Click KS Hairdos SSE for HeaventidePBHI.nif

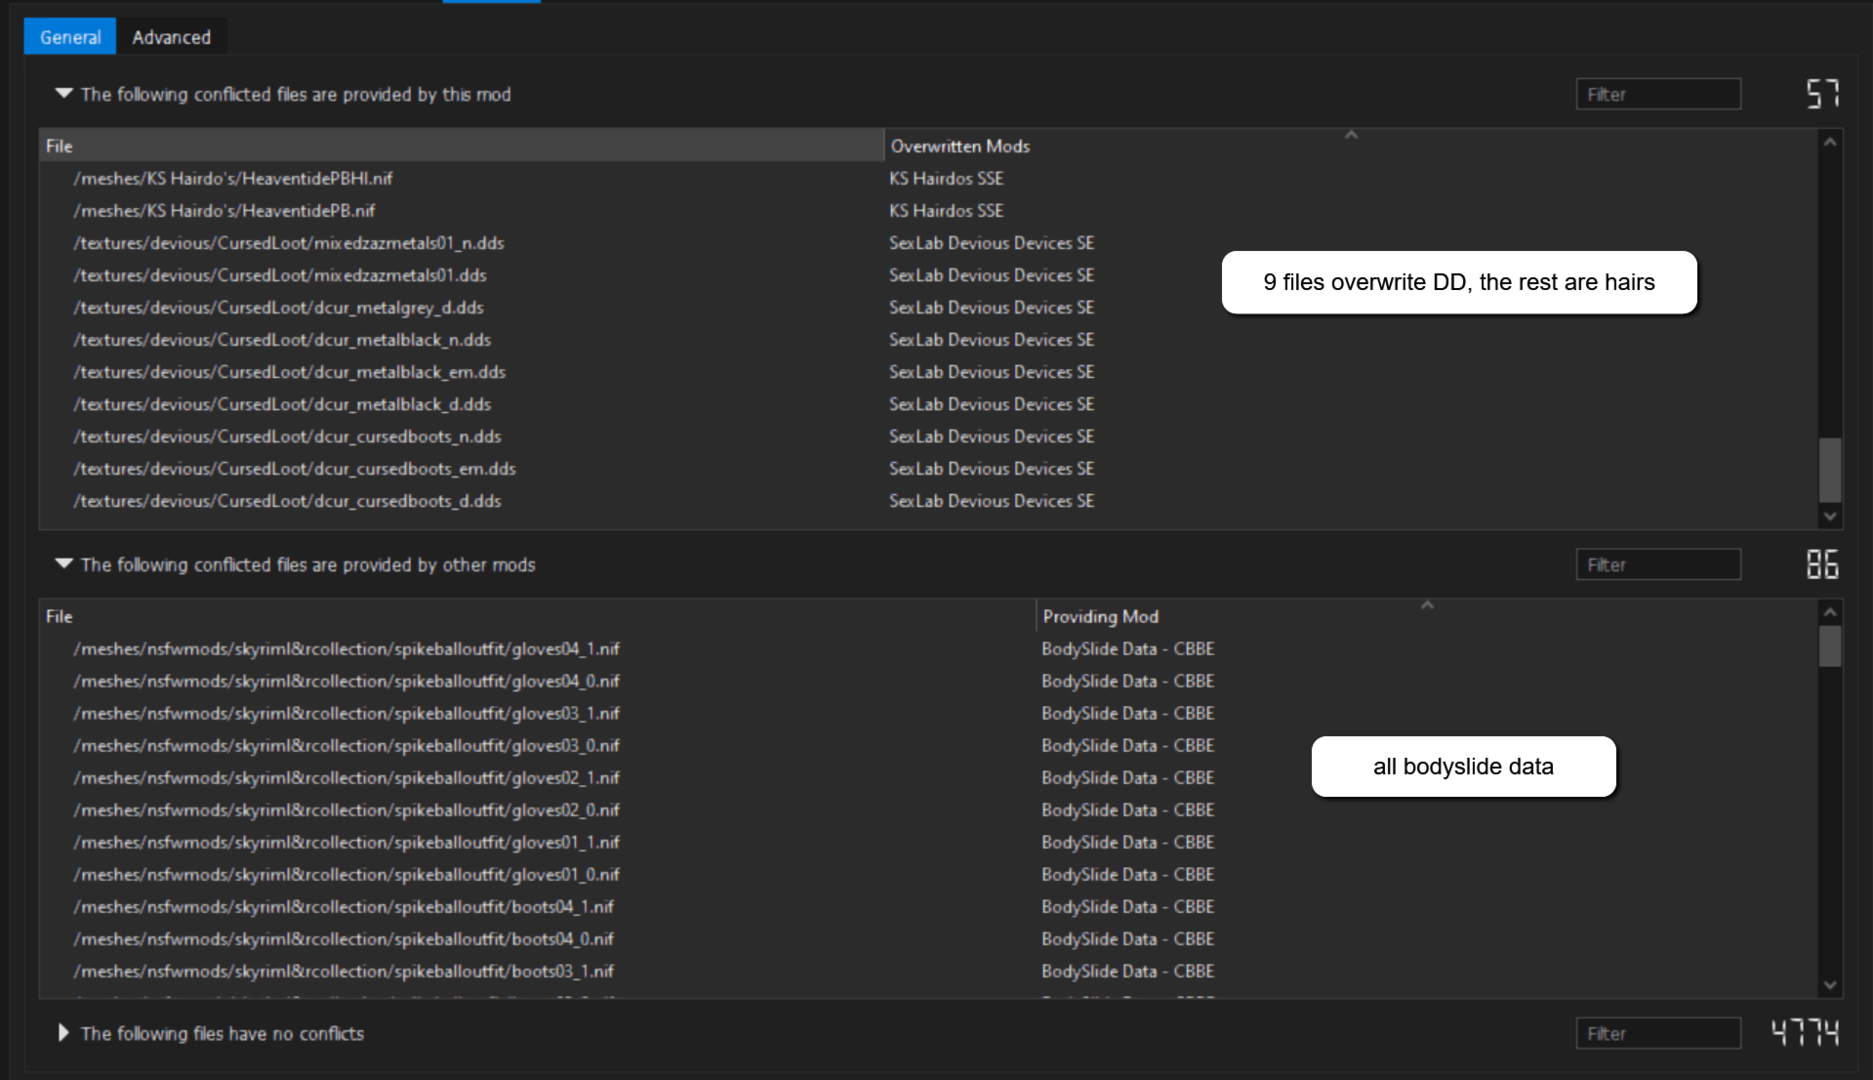(x=946, y=178)
